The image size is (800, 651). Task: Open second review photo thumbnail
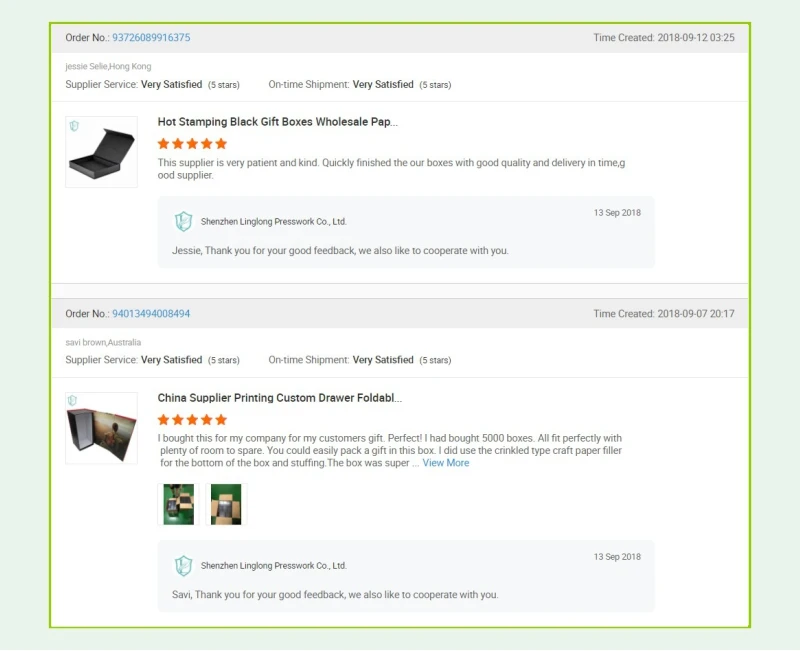coord(224,505)
